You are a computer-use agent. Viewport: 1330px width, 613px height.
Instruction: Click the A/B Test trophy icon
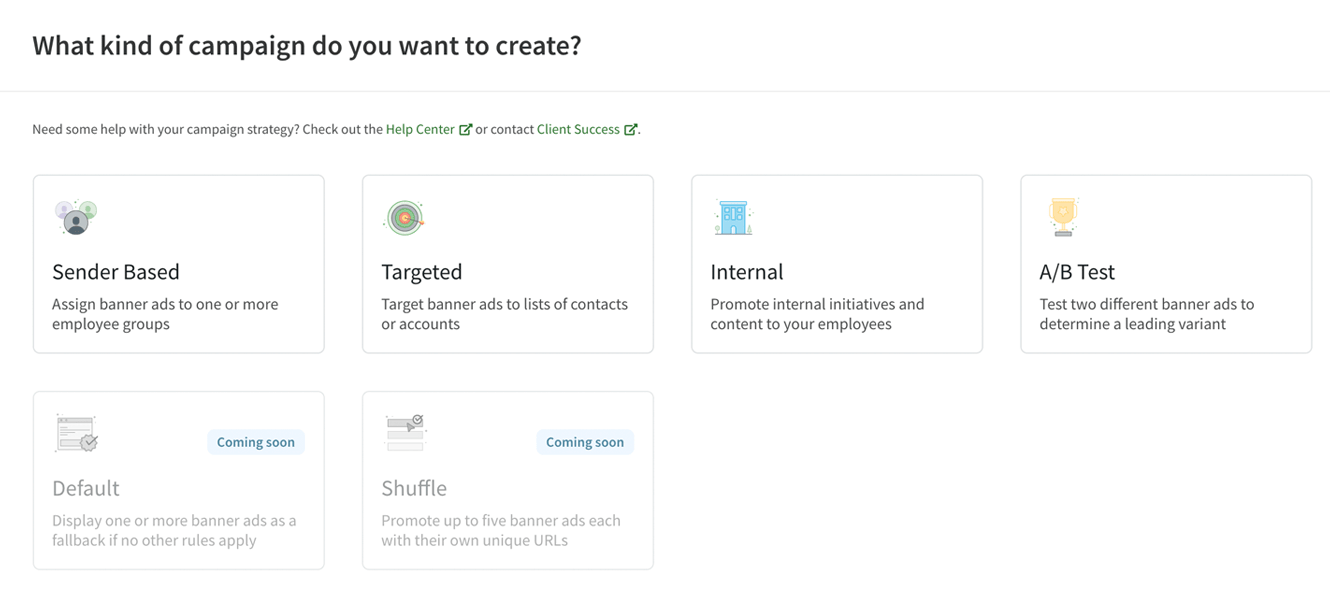click(x=1062, y=216)
